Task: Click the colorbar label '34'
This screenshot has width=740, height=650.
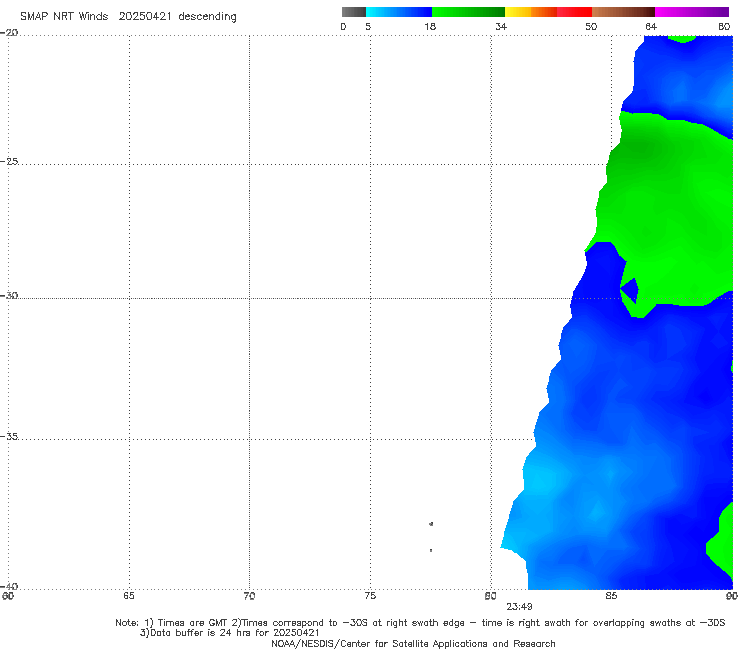Action: pos(501,27)
